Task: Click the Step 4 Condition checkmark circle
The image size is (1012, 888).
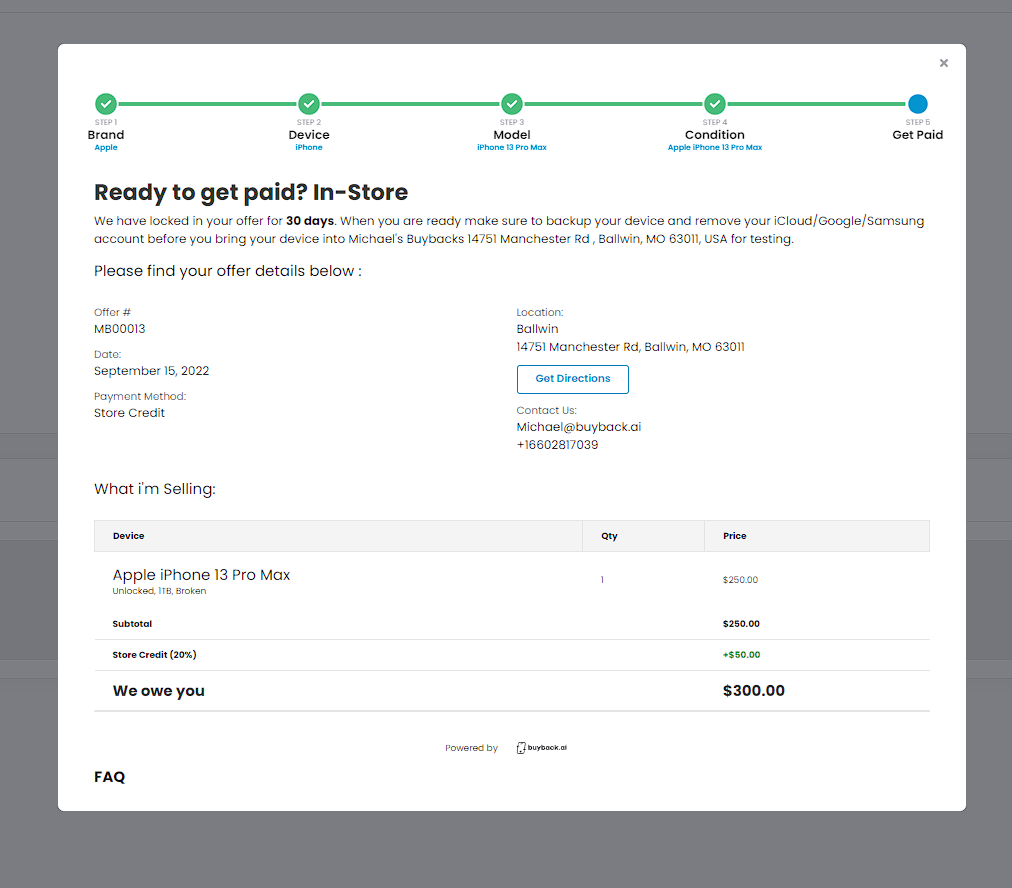Action: [715, 104]
